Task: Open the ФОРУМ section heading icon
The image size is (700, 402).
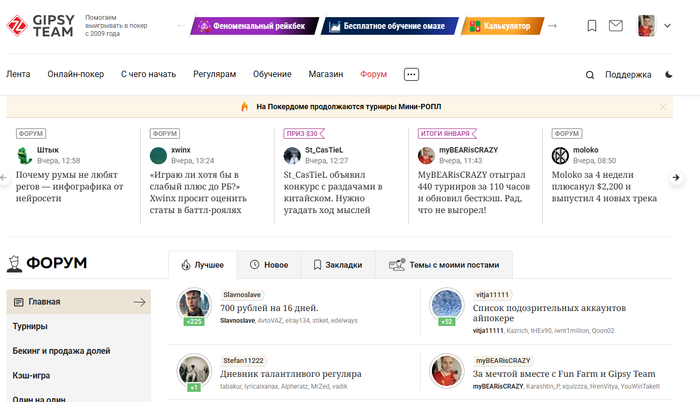Action: coord(14,263)
